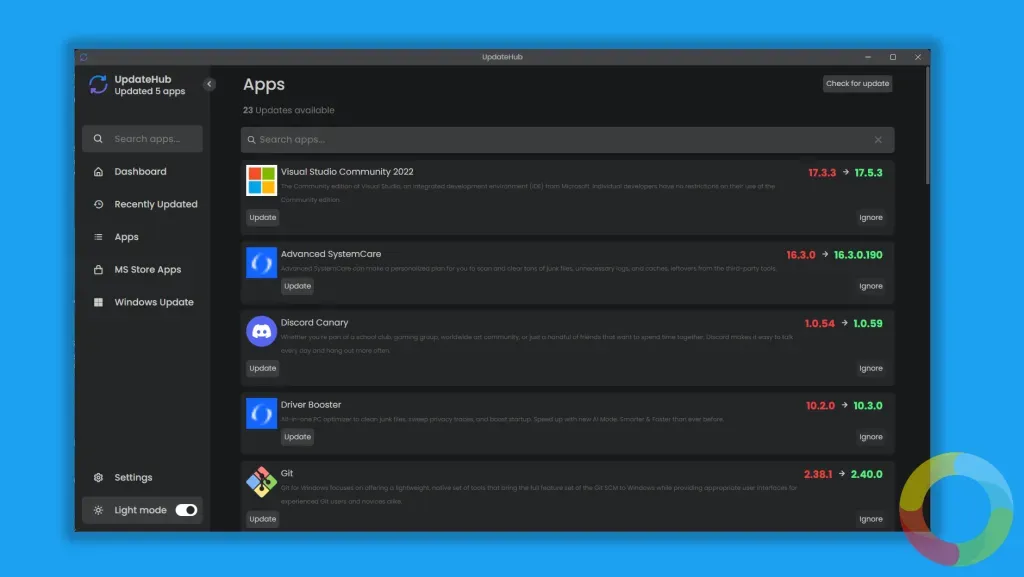Click the main search magnifier icon

251,140
